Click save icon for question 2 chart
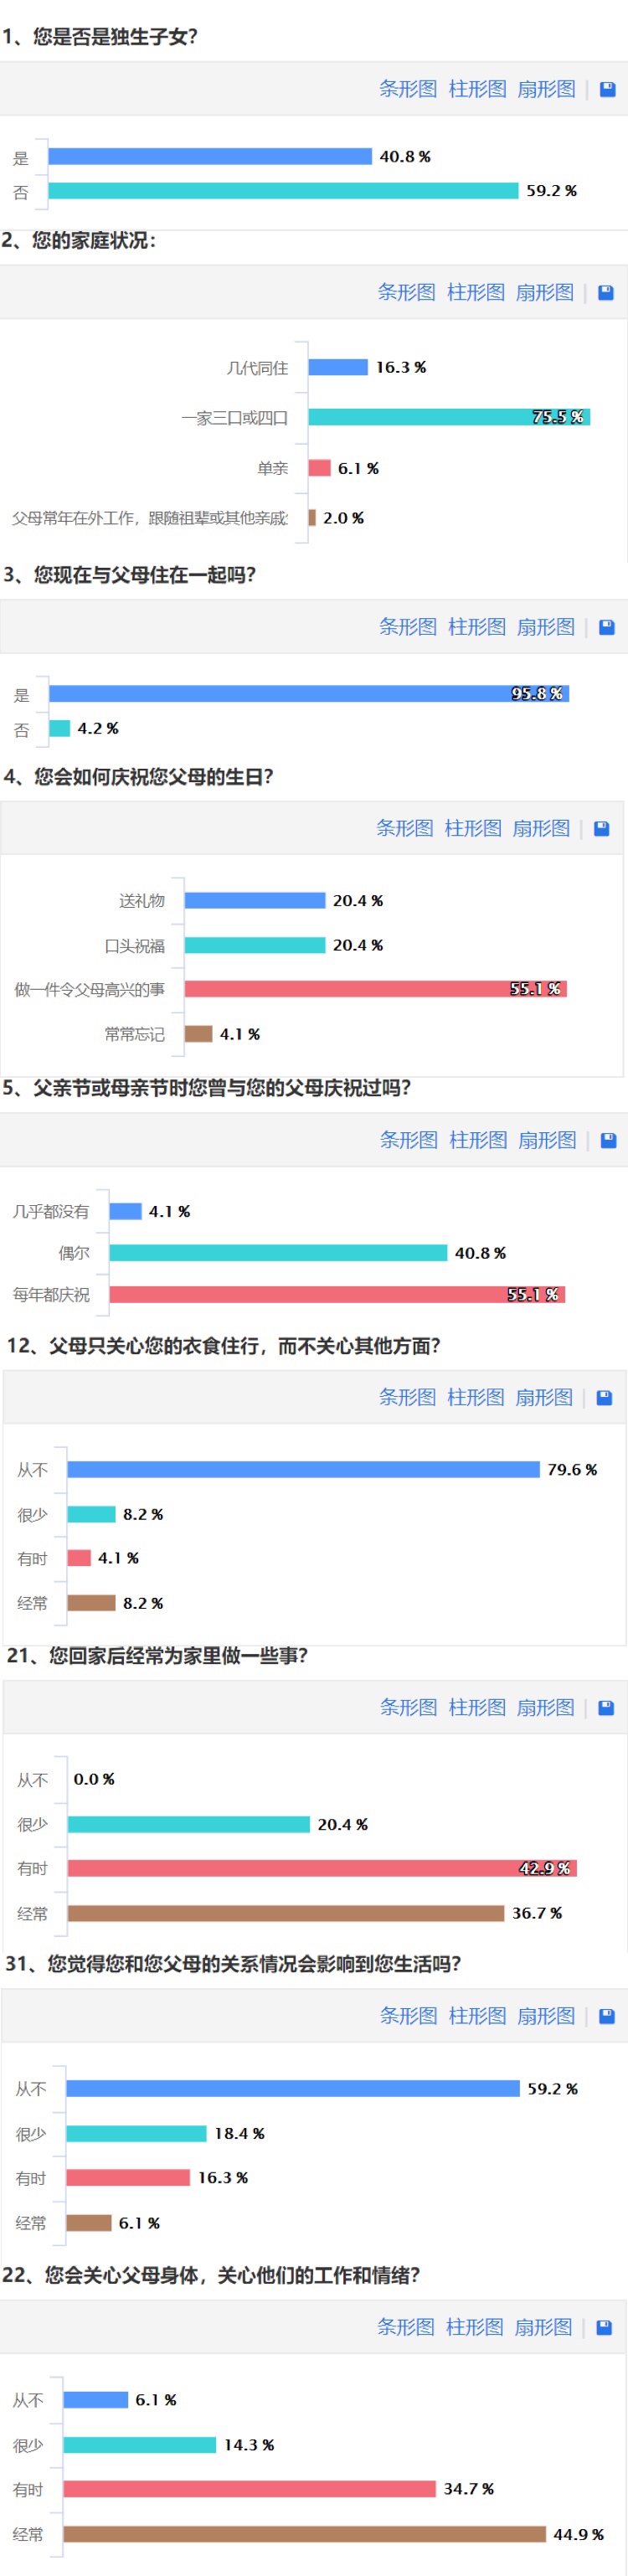The height and width of the screenshot is (2576, 628). point(606,293)
